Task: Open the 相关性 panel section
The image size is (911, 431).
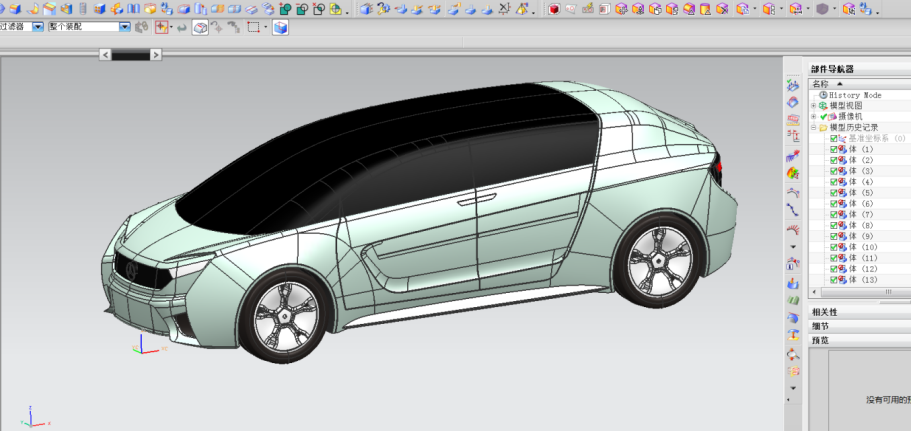Action: tap(825, 312)
